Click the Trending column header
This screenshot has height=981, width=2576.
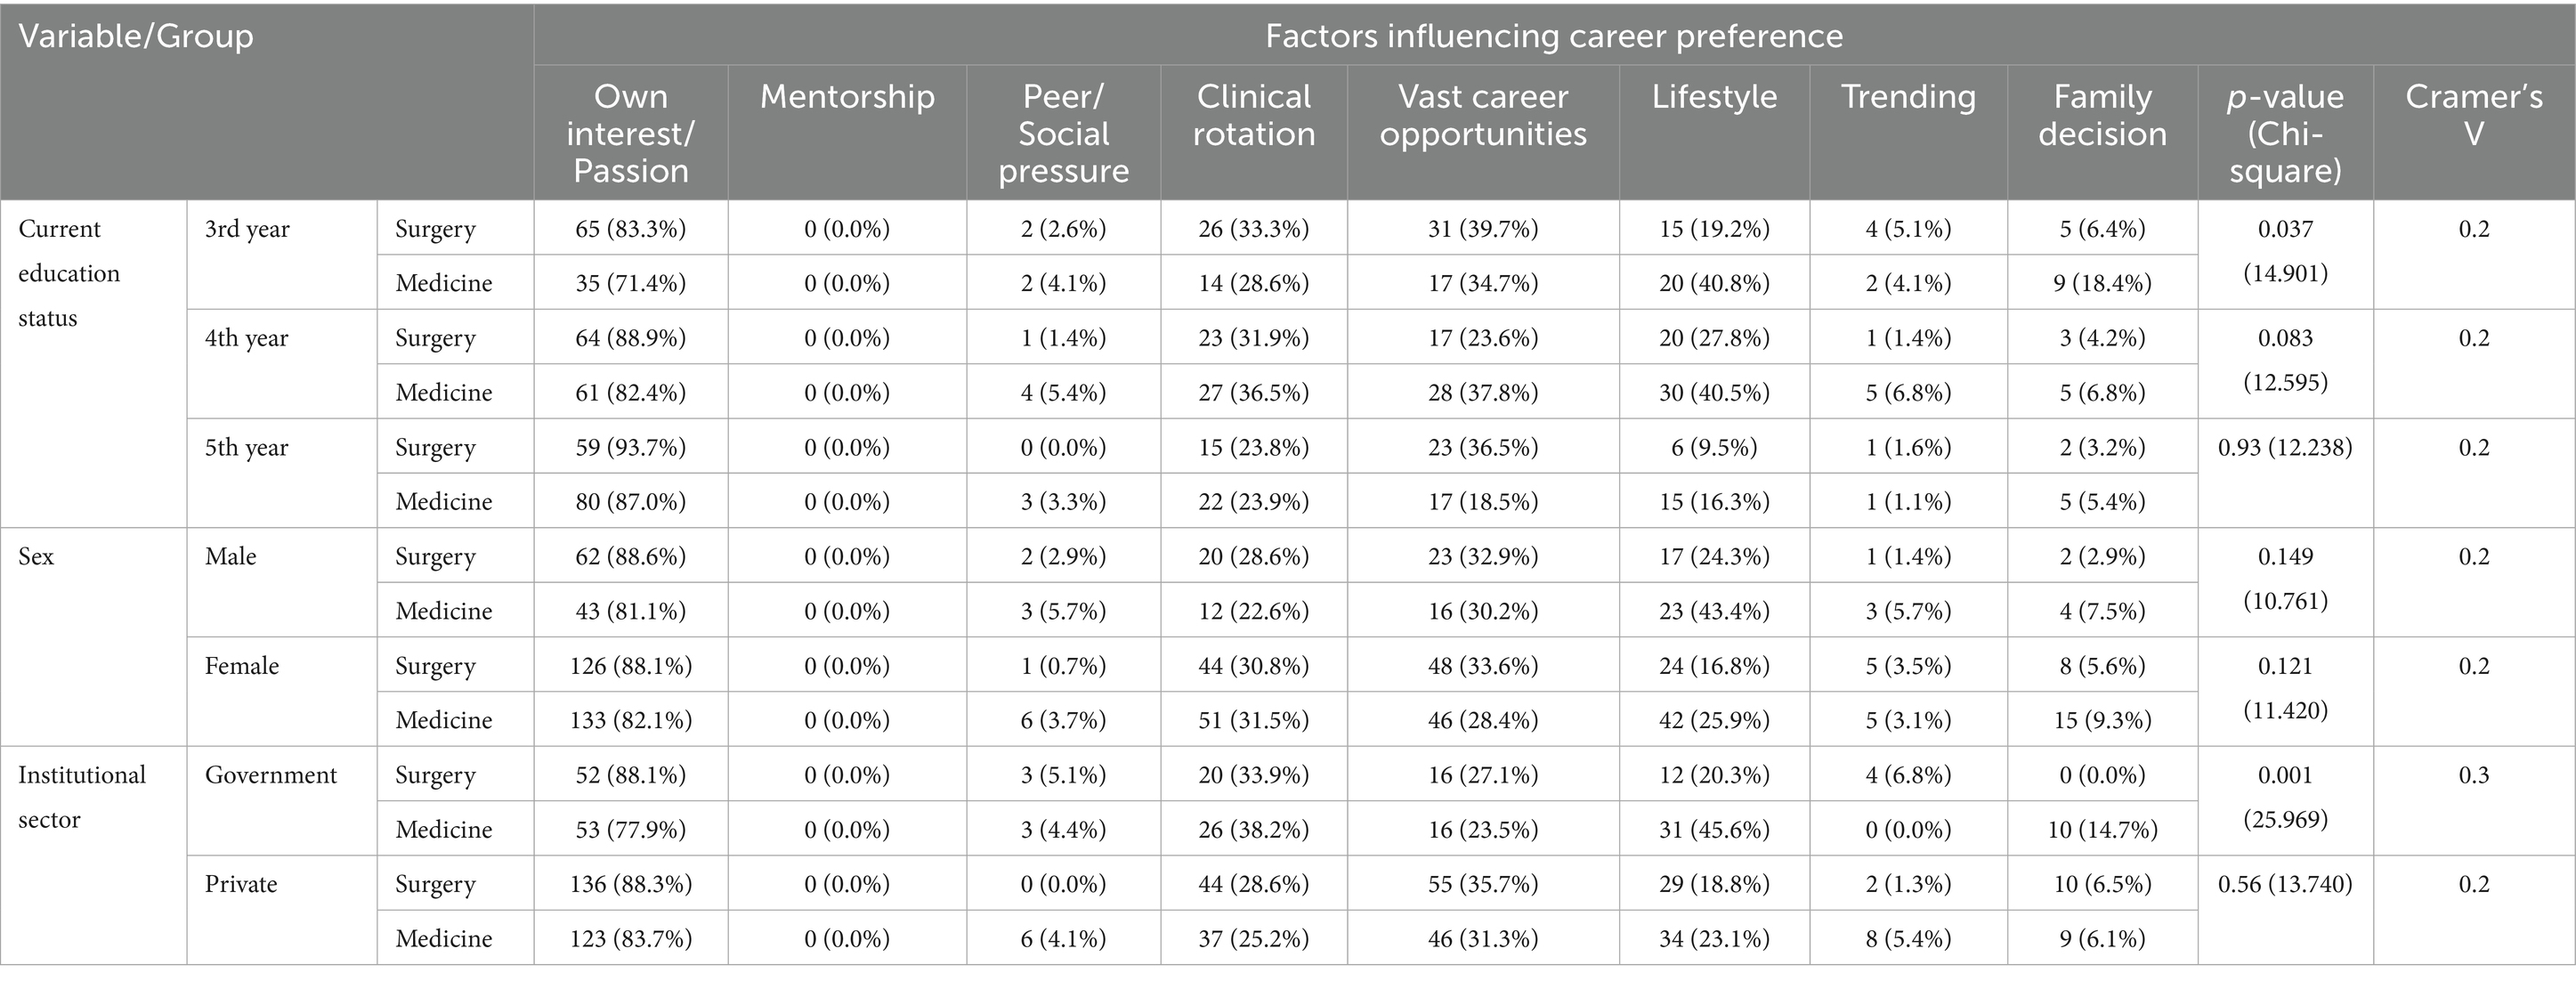(x=1908, y=97)
